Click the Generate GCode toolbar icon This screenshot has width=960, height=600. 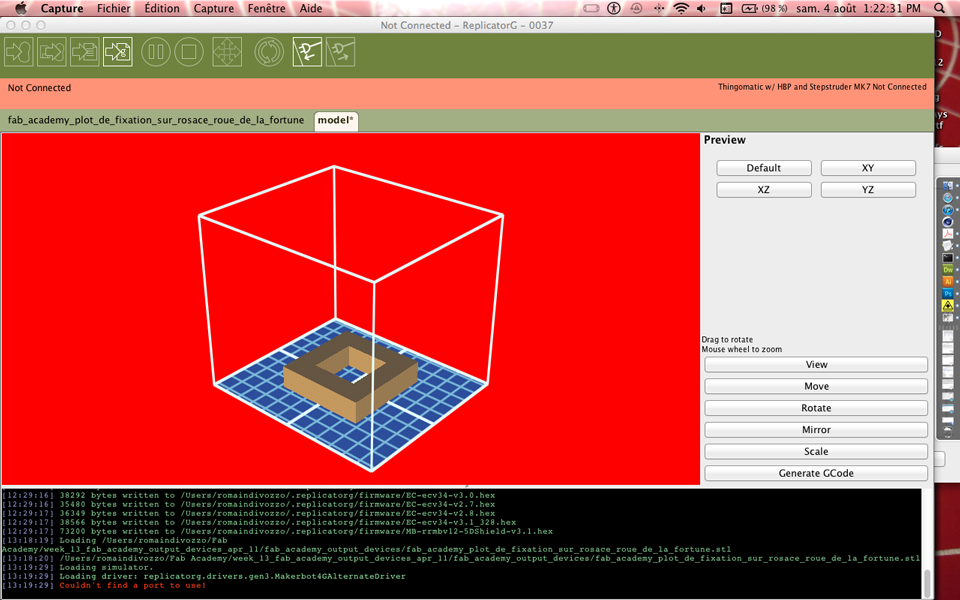tap(118, 52)
